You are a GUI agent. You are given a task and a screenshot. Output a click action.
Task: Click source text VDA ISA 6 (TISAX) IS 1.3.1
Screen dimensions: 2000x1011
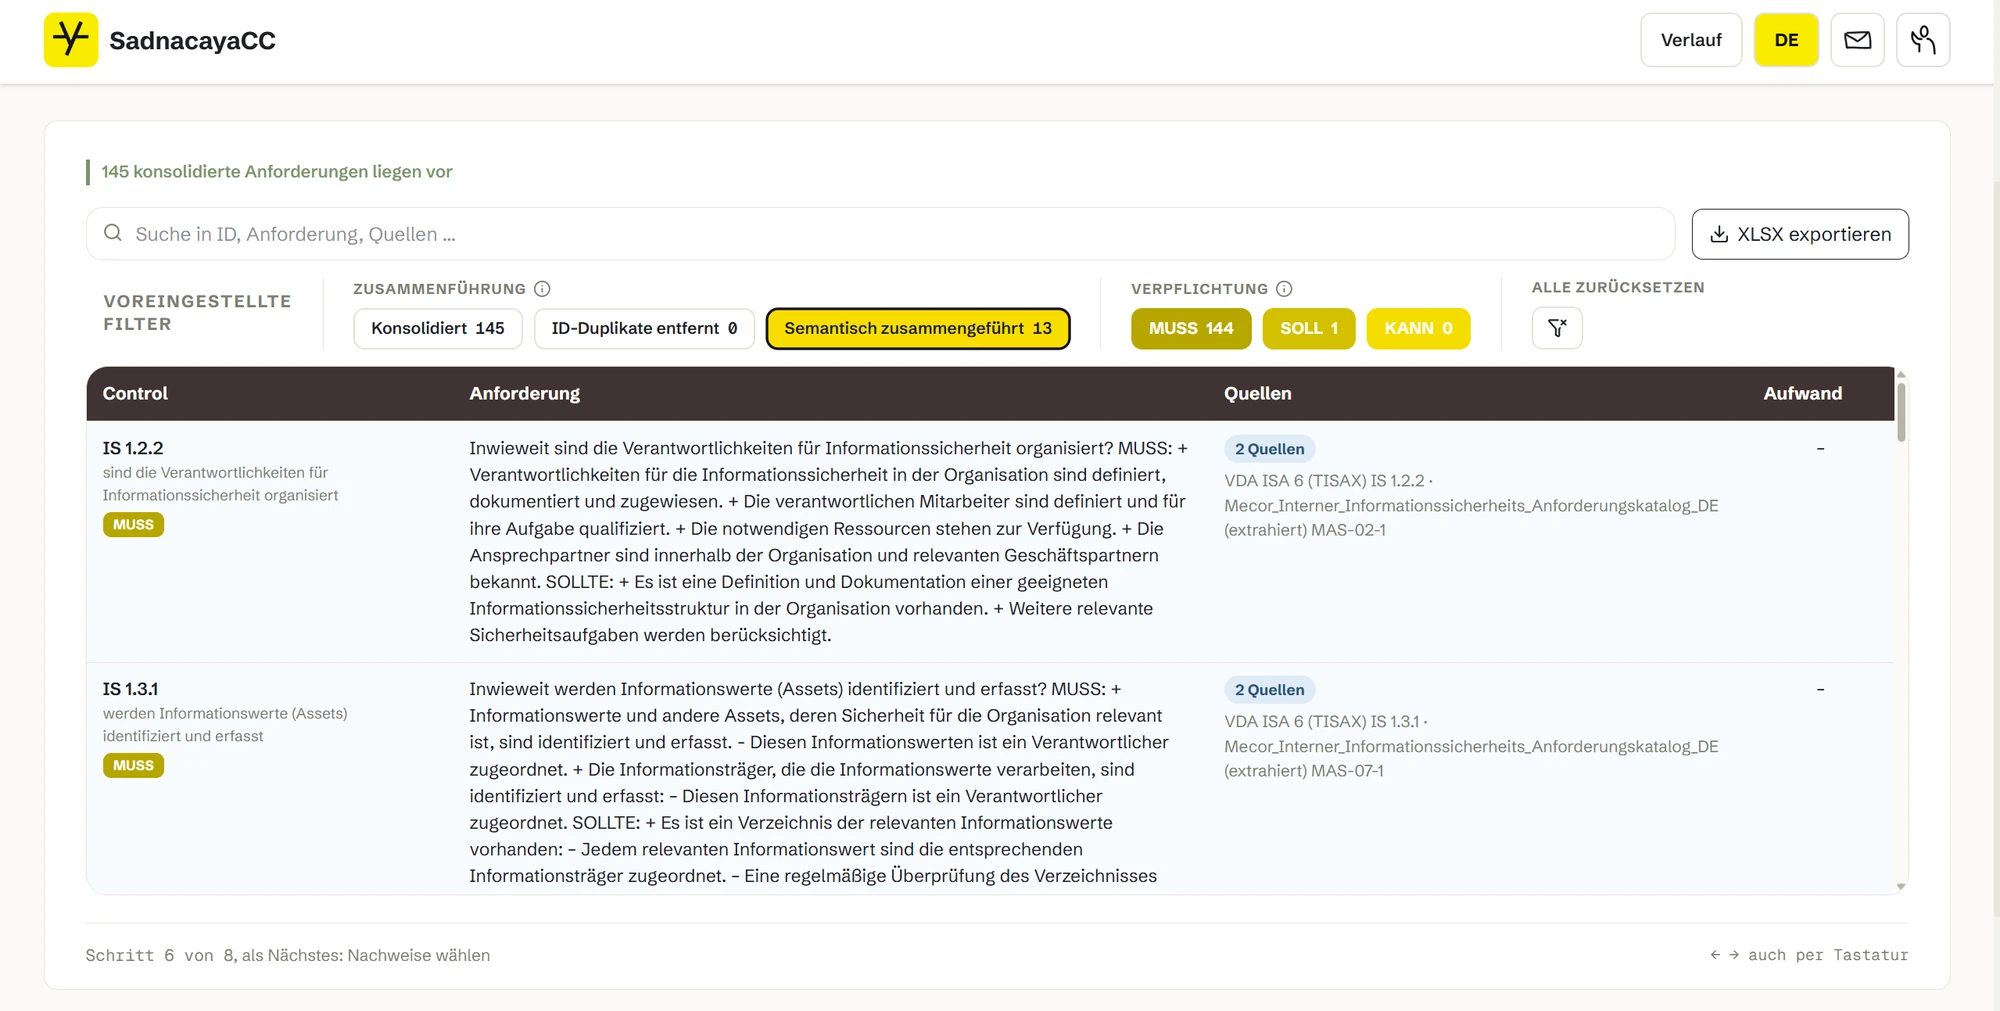(1321, 722)
